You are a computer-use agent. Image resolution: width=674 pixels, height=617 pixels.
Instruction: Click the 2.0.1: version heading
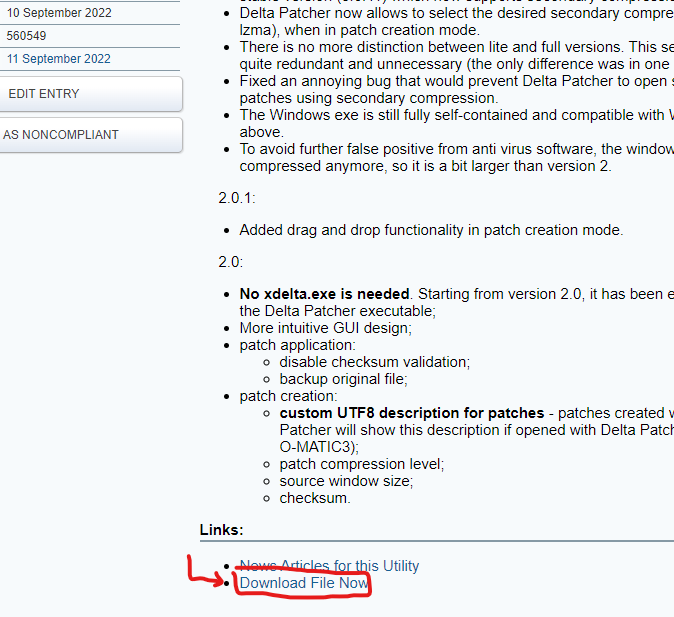click(x=237, y=198)
